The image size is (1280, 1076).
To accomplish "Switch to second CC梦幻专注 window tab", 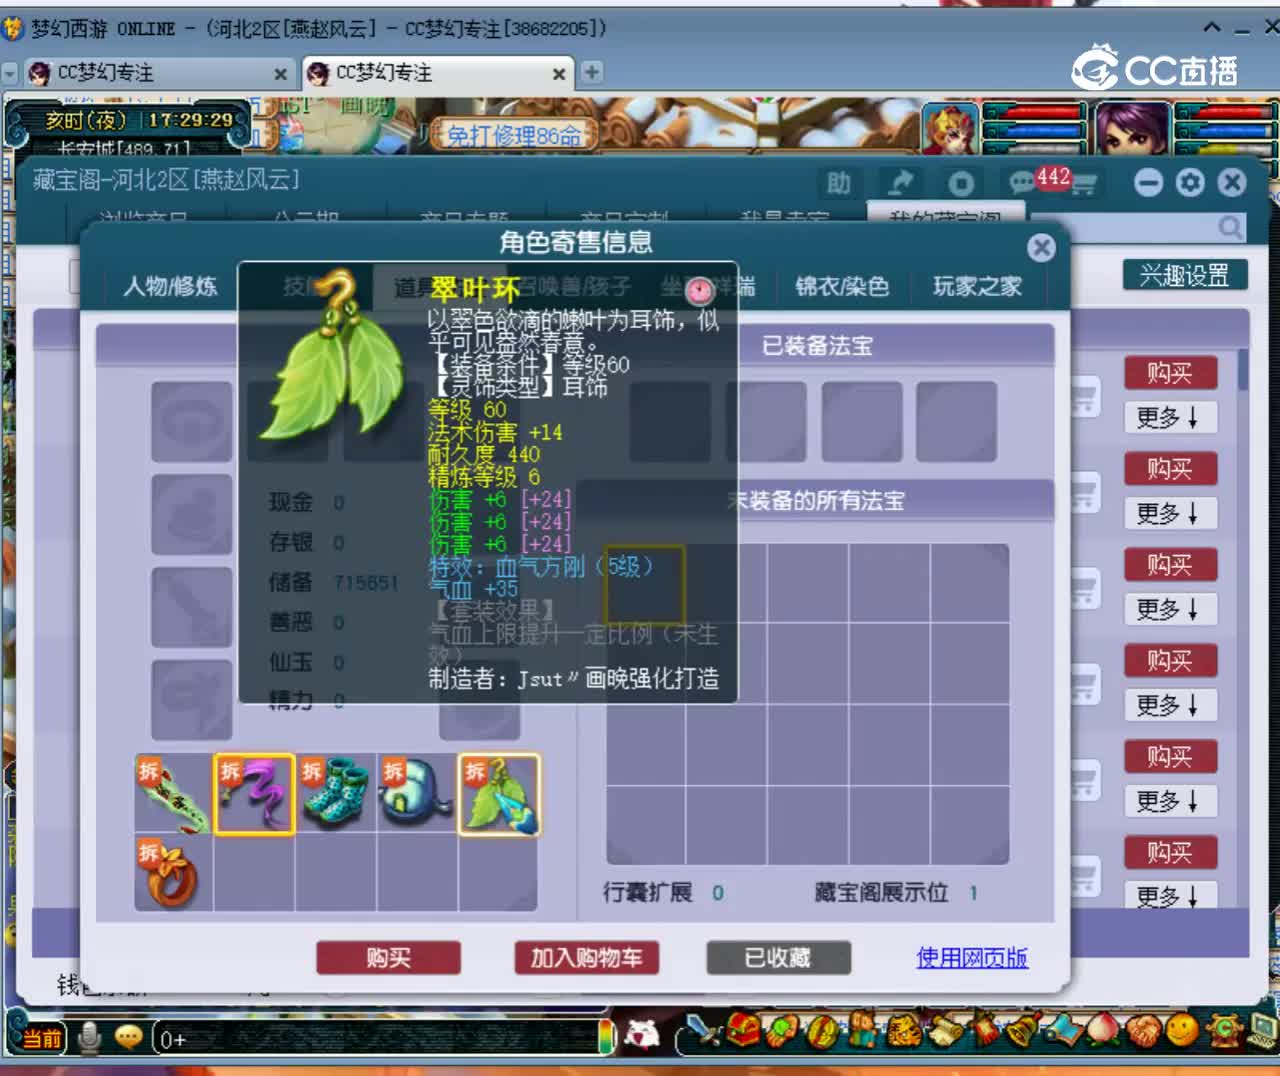I will 436,73.
